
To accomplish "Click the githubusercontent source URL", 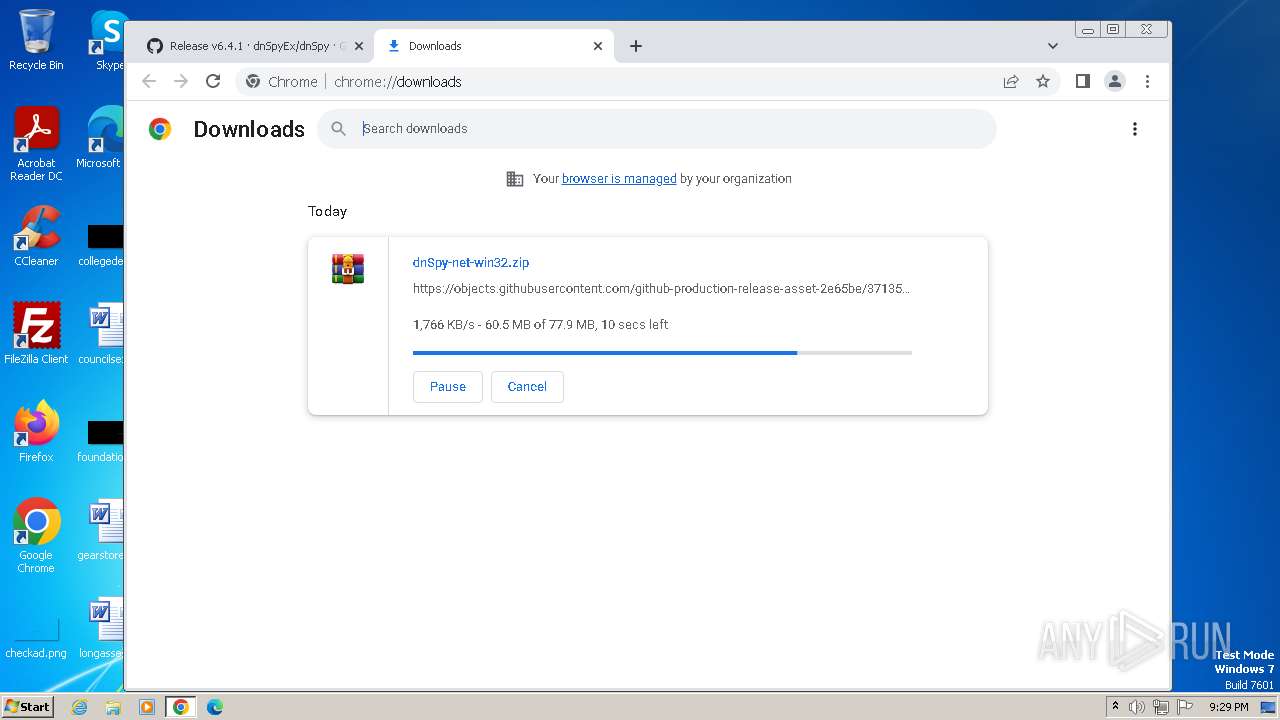I will (x=661, y=289).
